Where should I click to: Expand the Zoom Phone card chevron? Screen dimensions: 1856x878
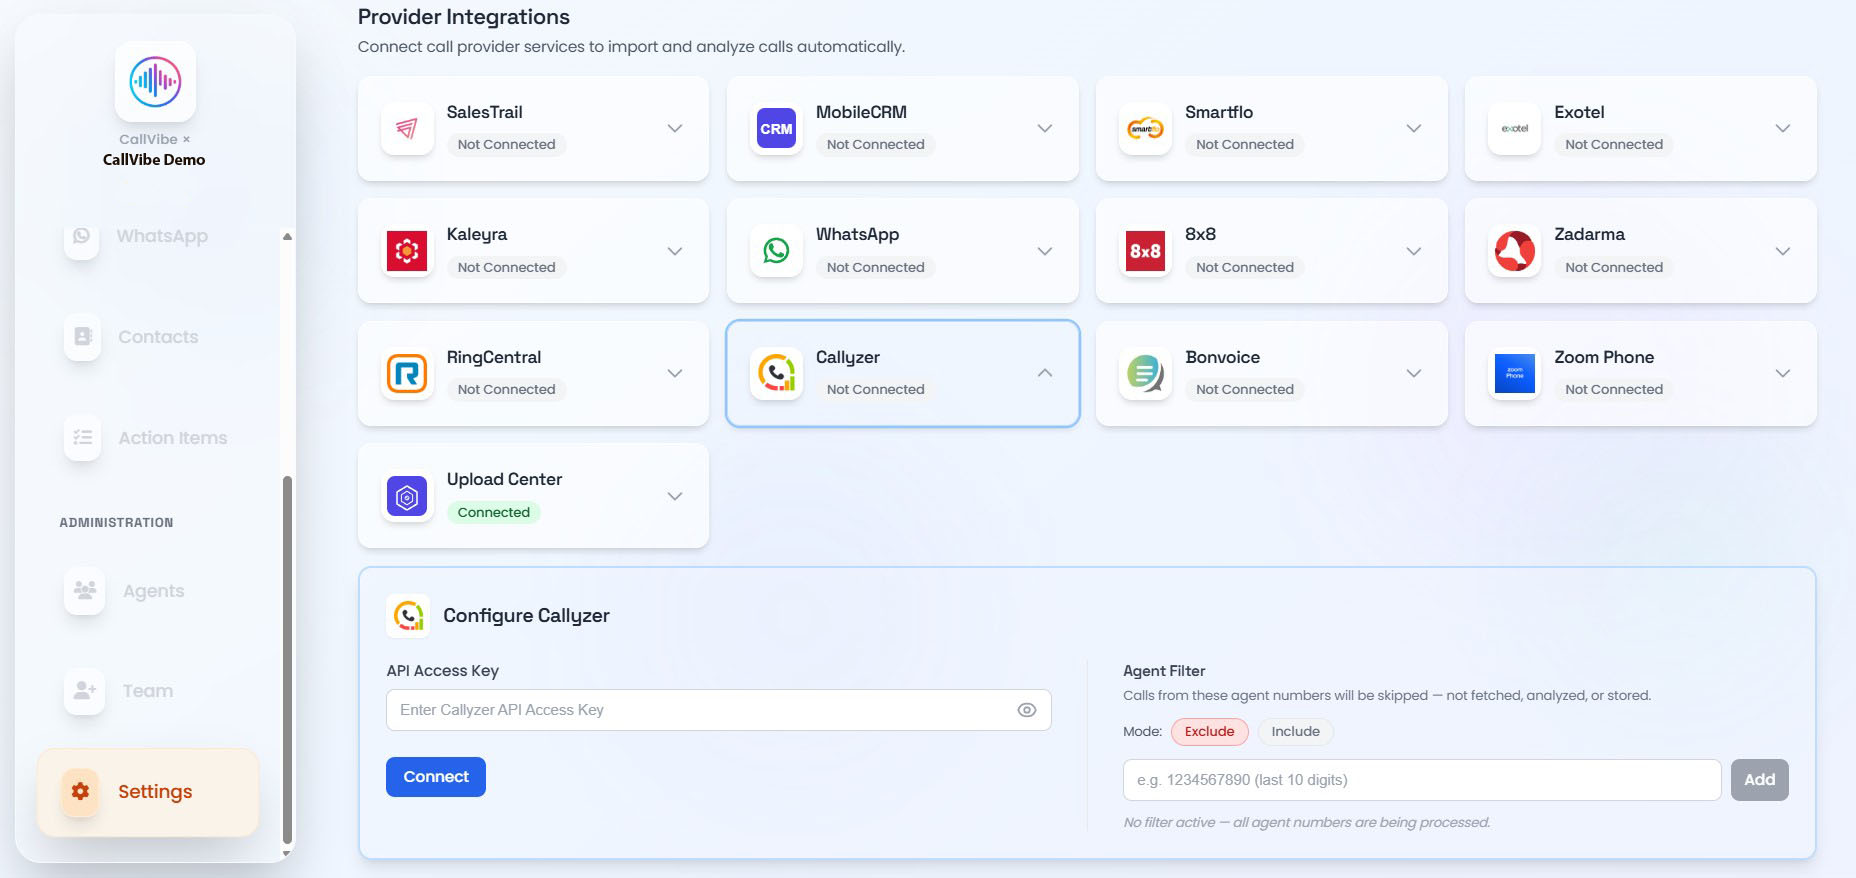[x=1783, y=374]
